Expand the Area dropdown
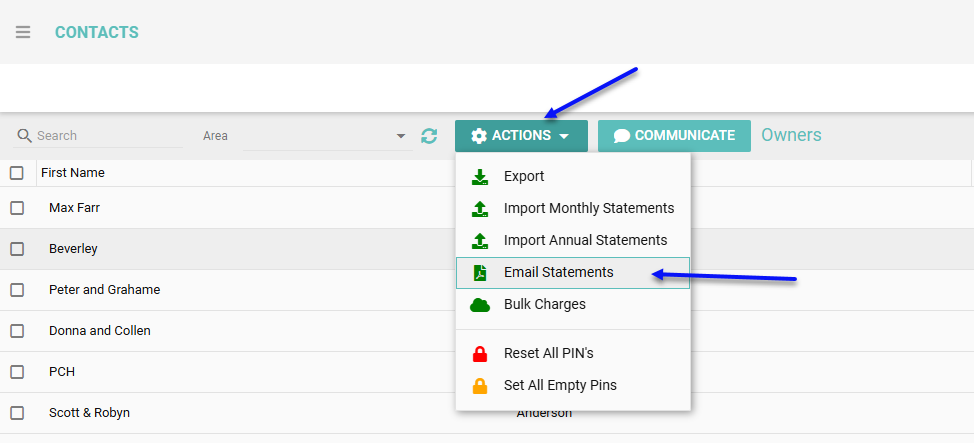 click(x=401, y=136)
